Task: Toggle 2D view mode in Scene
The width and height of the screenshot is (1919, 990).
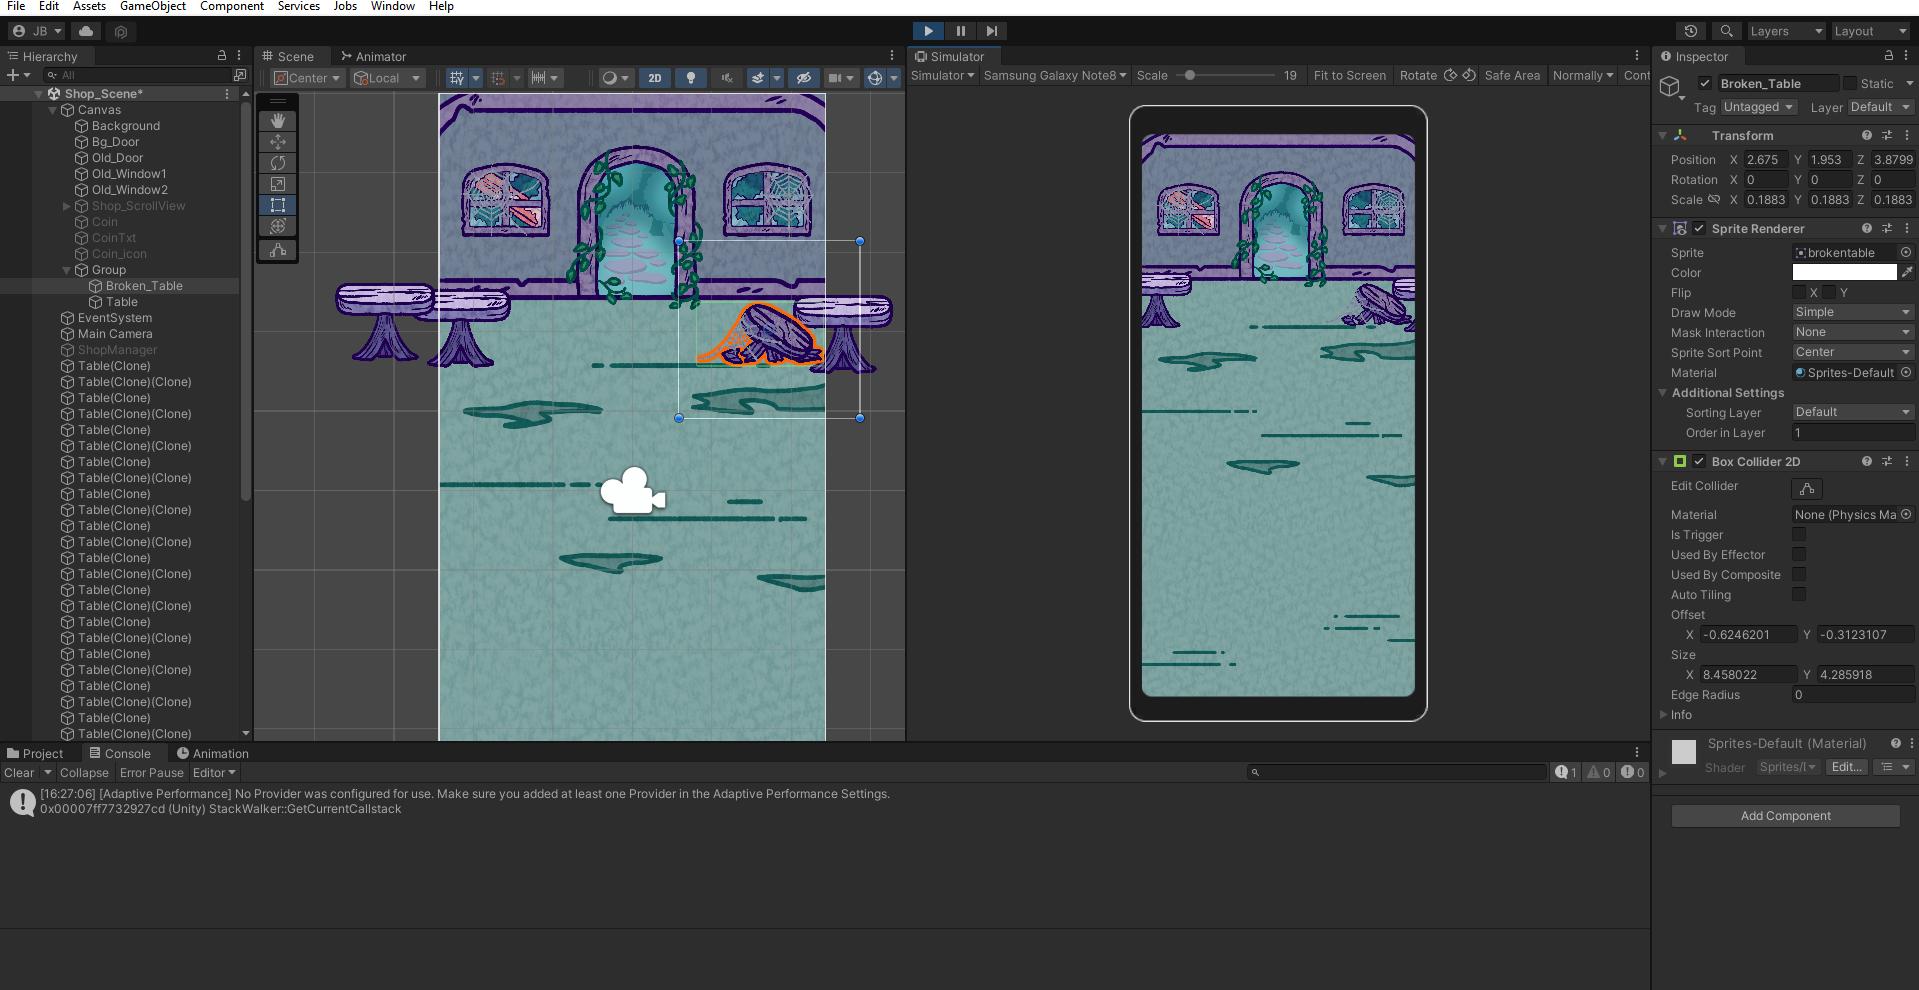Action: 654,78
